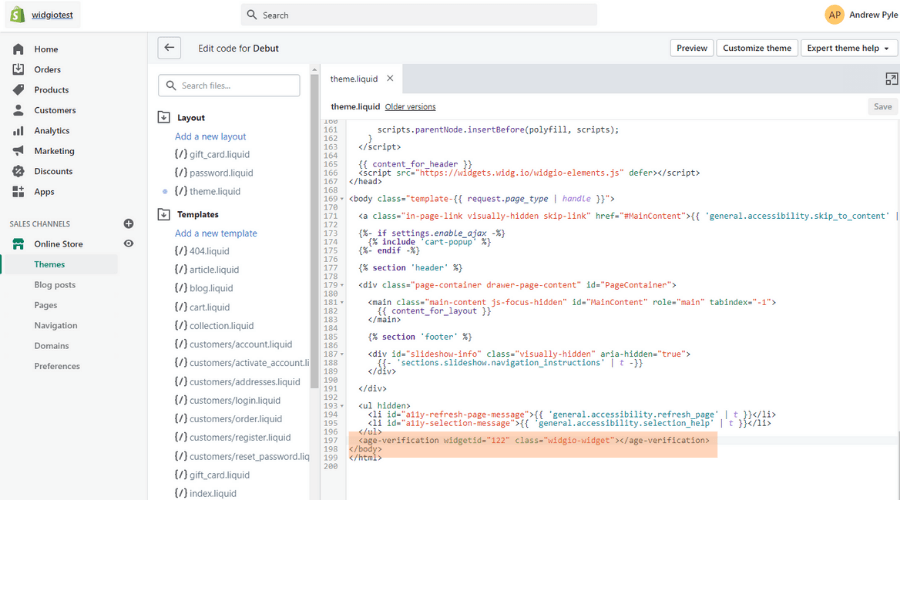The width and height of the screenshot is (900, 600).
Task: Click Customize theme button
Action: tap(757, 48)
